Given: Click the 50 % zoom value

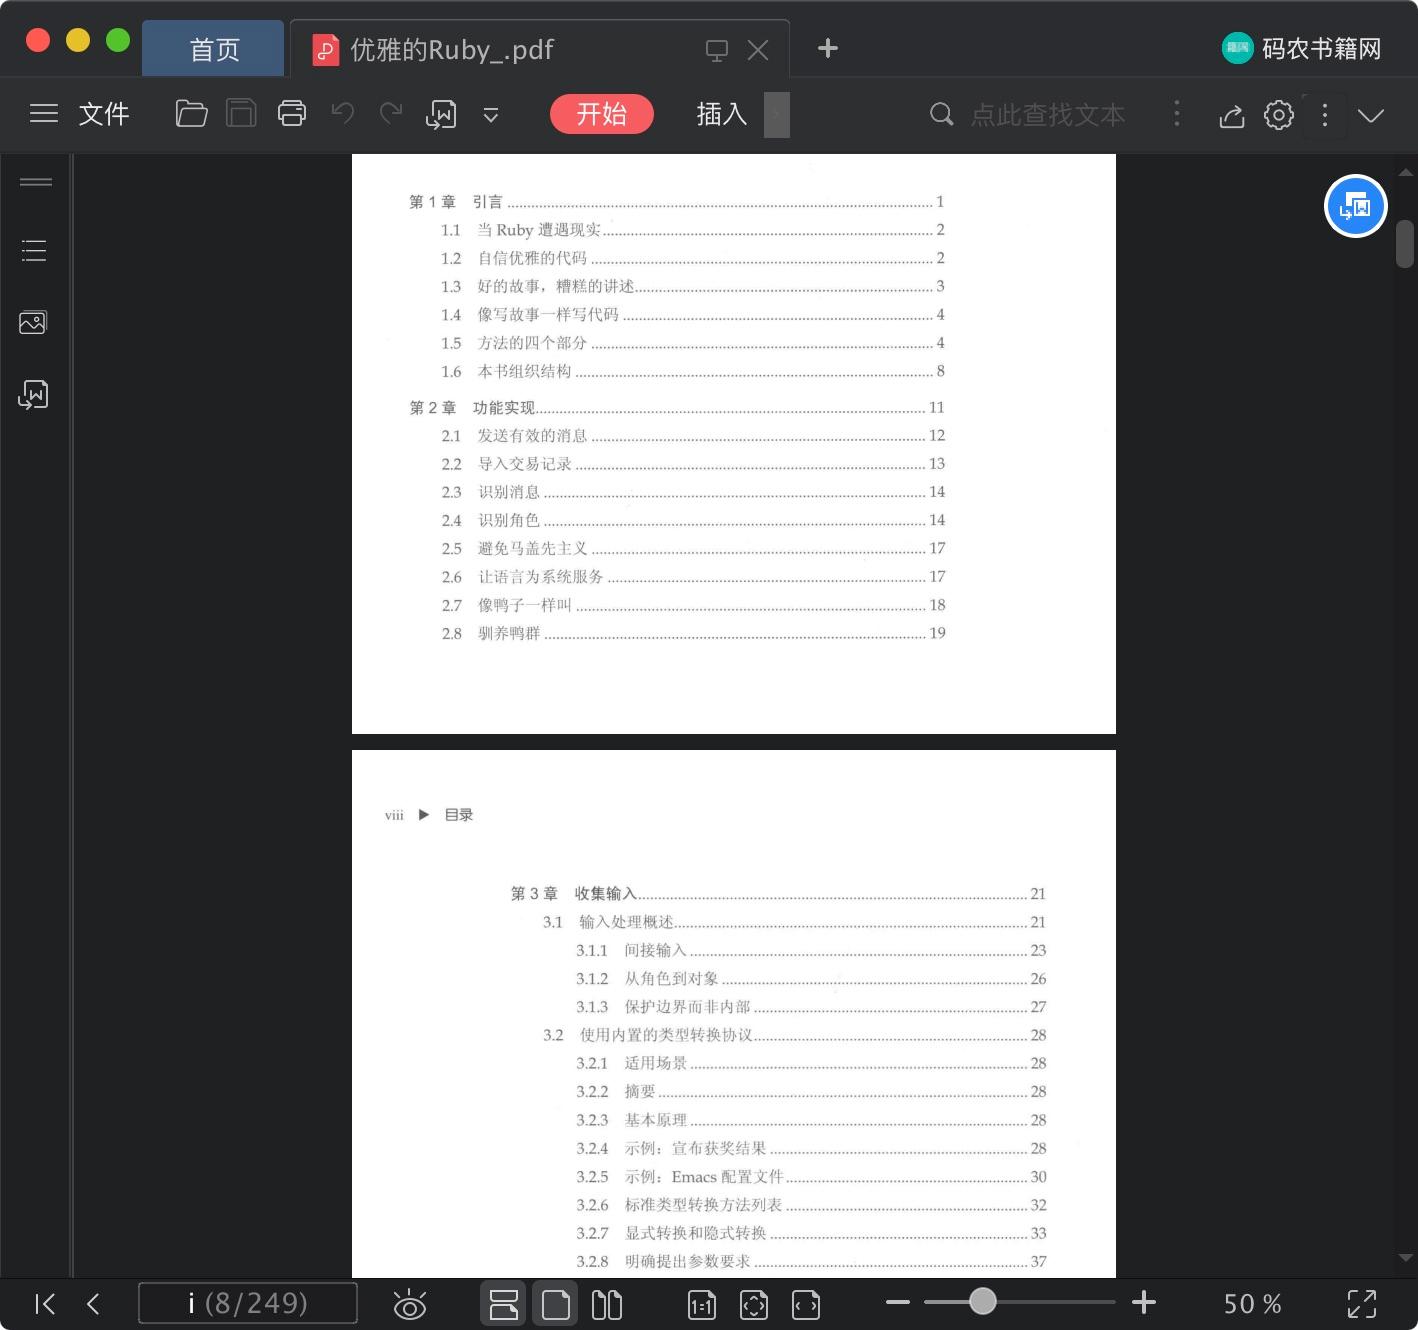Looking at the screenshot, I should pyautogui.click(x=1253, y=1303).
